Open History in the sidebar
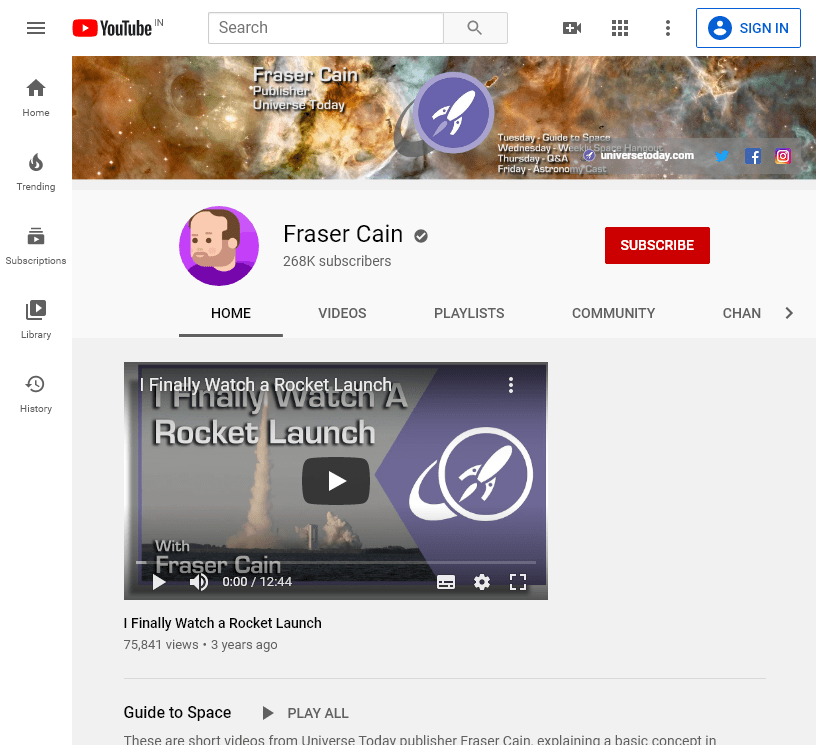Image resolution: width=816 pixels, height=745 pixels. coord(36,394)
